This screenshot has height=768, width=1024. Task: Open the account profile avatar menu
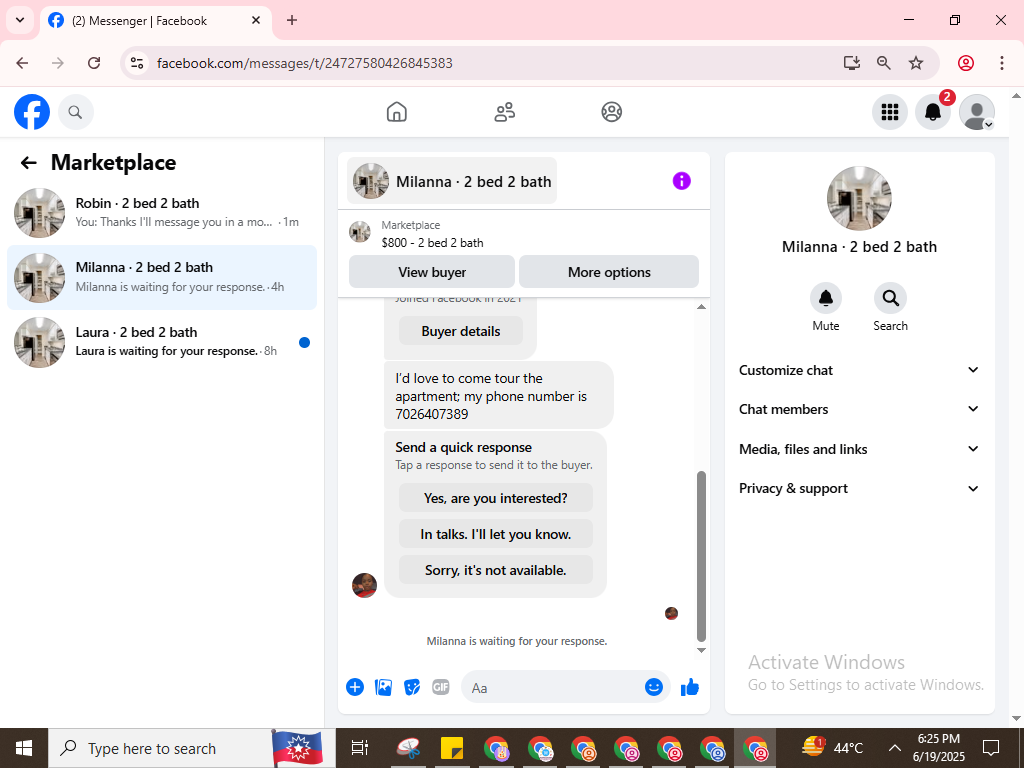pos(976,112)
